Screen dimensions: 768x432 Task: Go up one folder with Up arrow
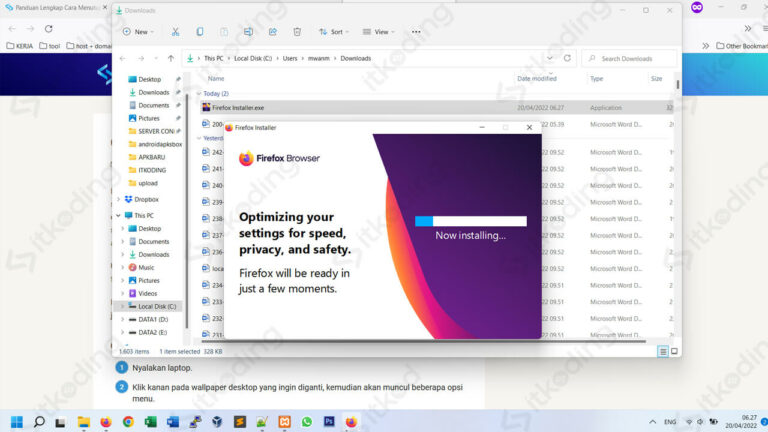coord(171,58)
